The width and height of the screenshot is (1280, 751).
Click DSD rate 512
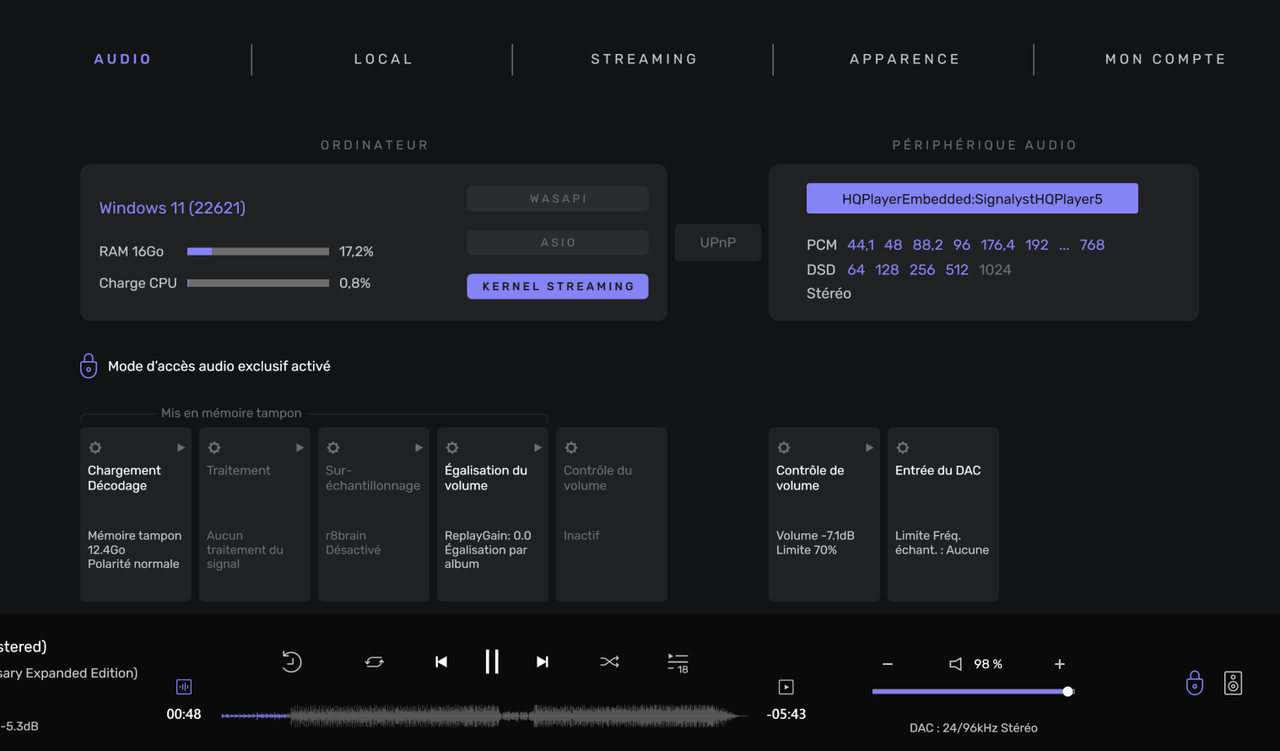click(x=957, y=270)
